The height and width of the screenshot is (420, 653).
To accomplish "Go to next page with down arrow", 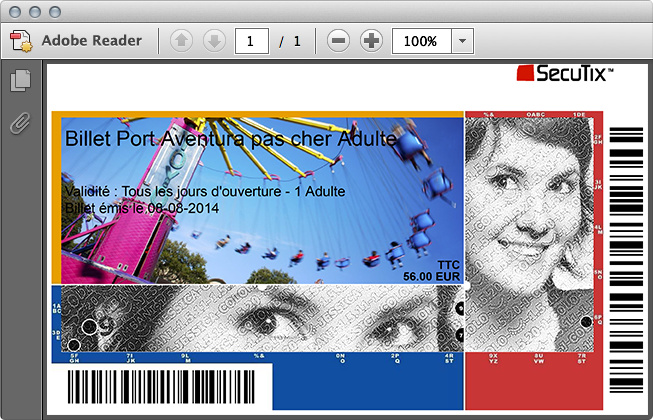I will pyautogui.click(x=214, y=41).
